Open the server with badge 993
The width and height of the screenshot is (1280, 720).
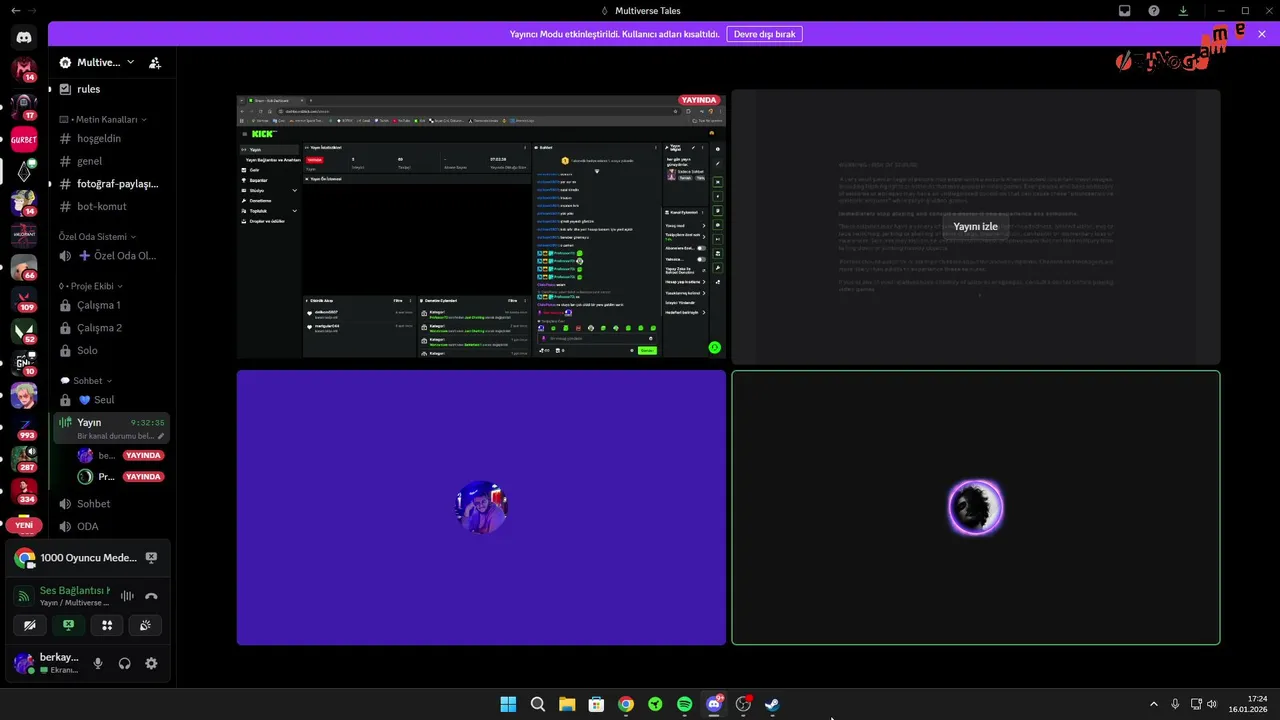(24, 428)
